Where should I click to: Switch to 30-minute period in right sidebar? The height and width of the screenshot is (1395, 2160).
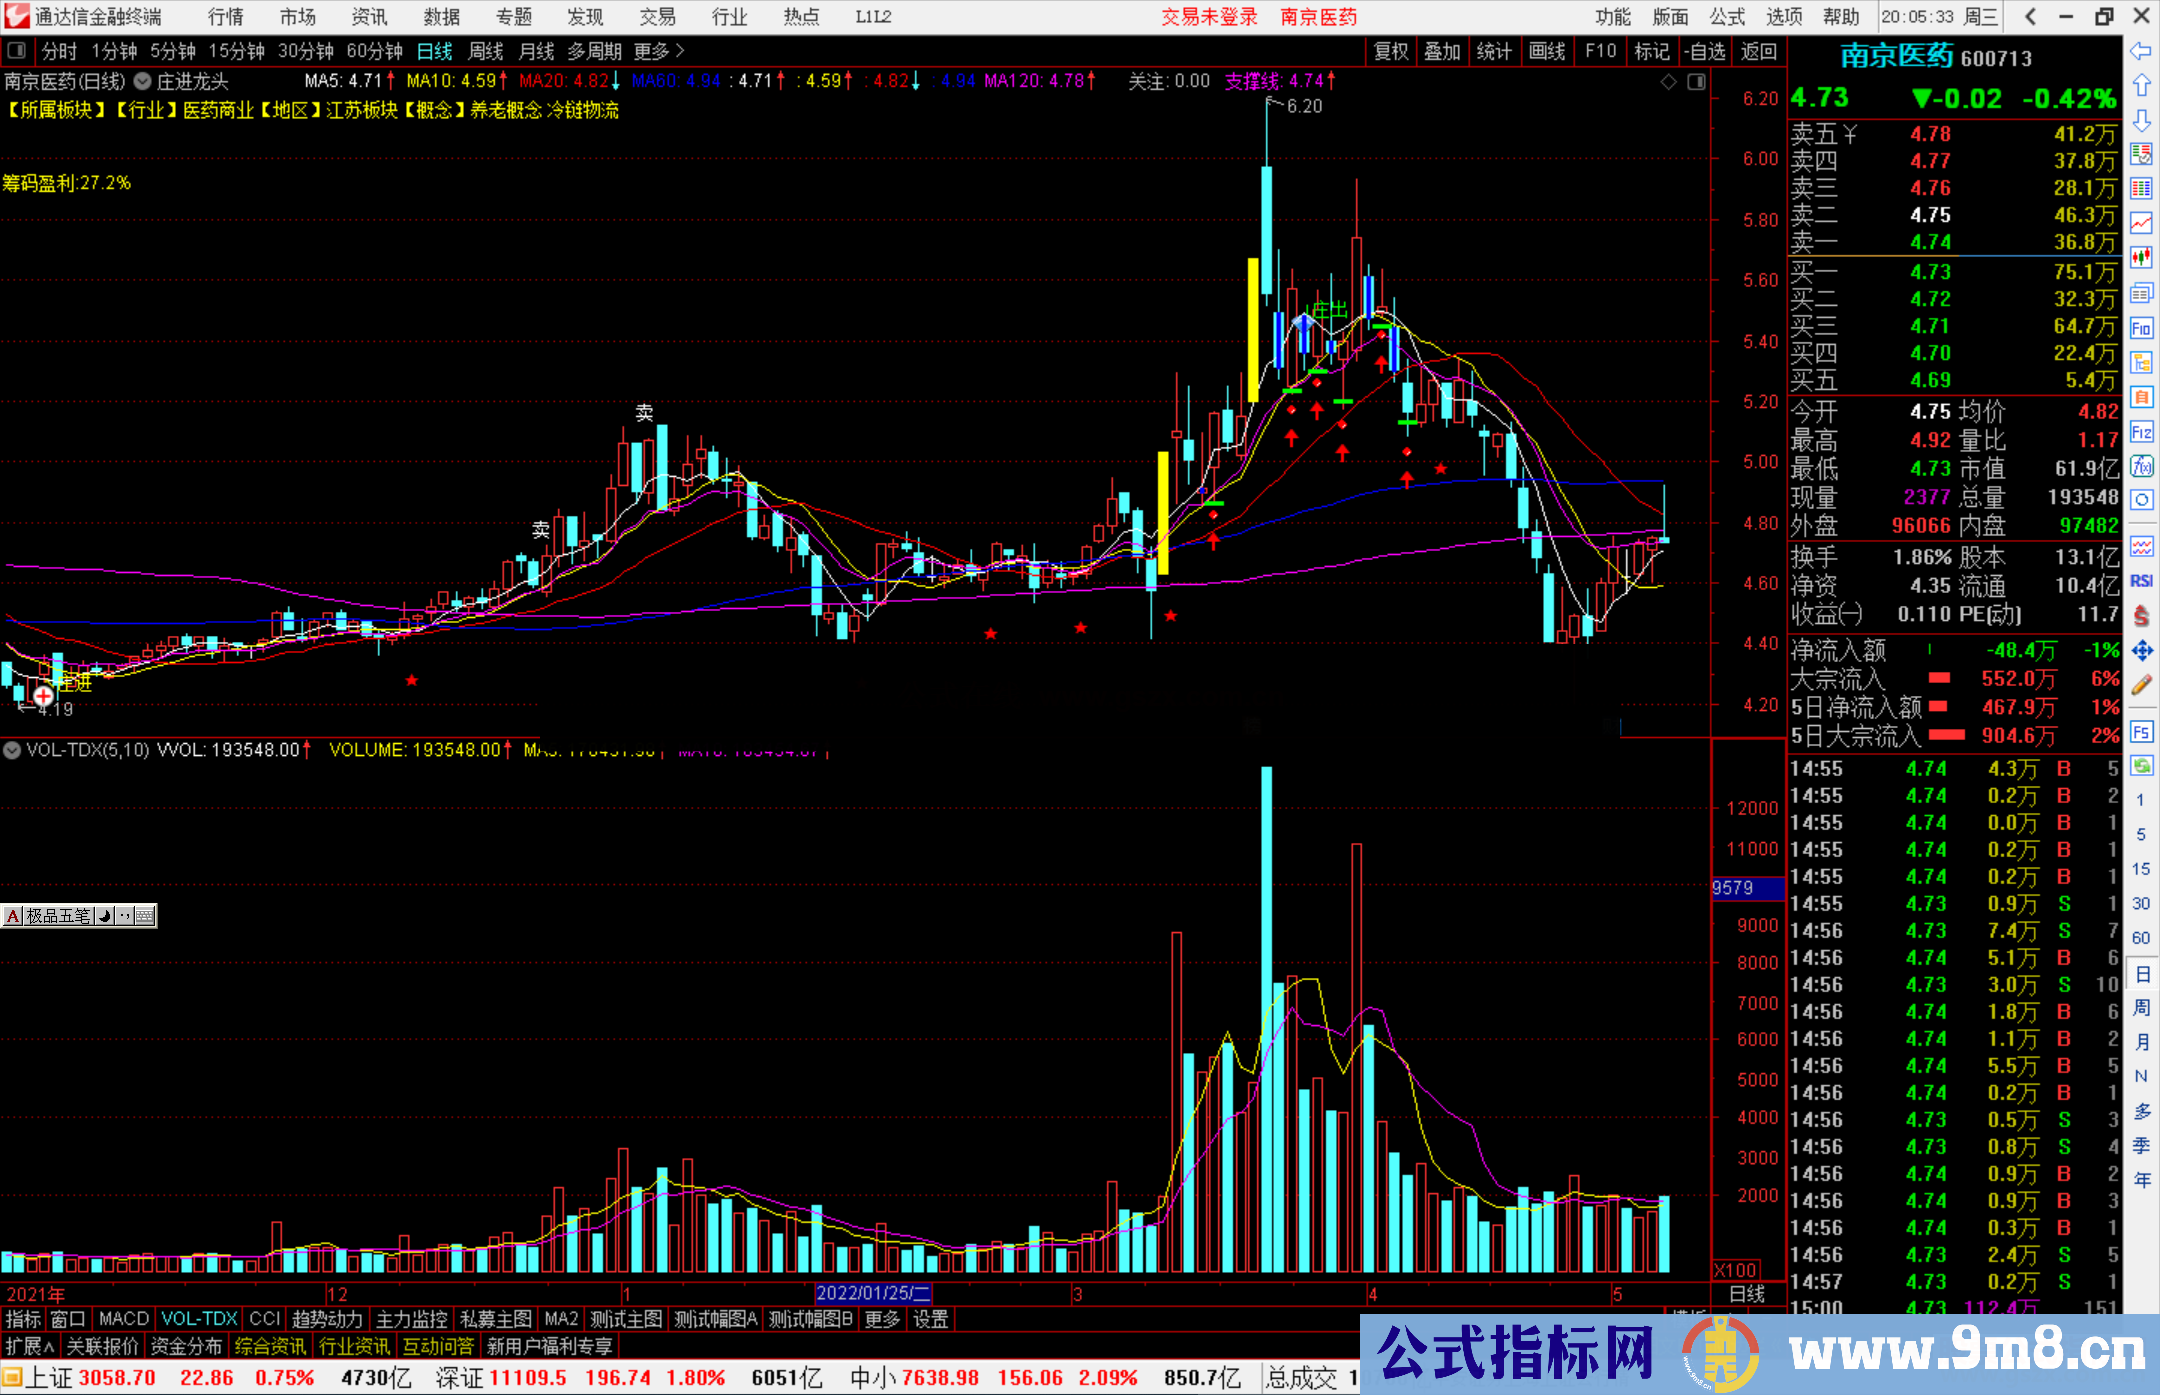point(2141,903)
